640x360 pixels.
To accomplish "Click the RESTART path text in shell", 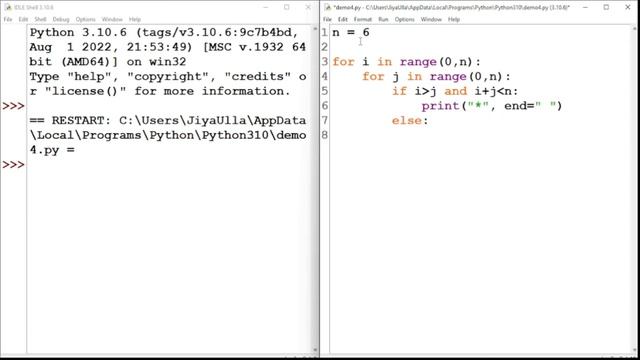I will 168,135.
